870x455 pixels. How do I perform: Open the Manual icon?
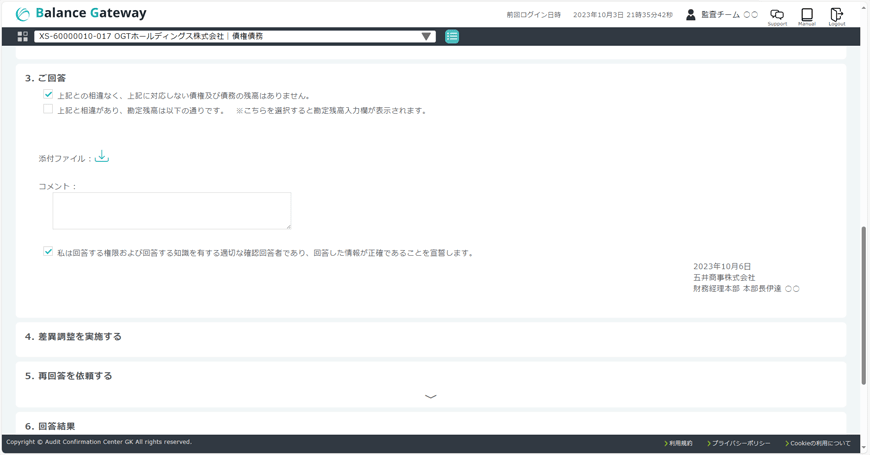[806, 15]
